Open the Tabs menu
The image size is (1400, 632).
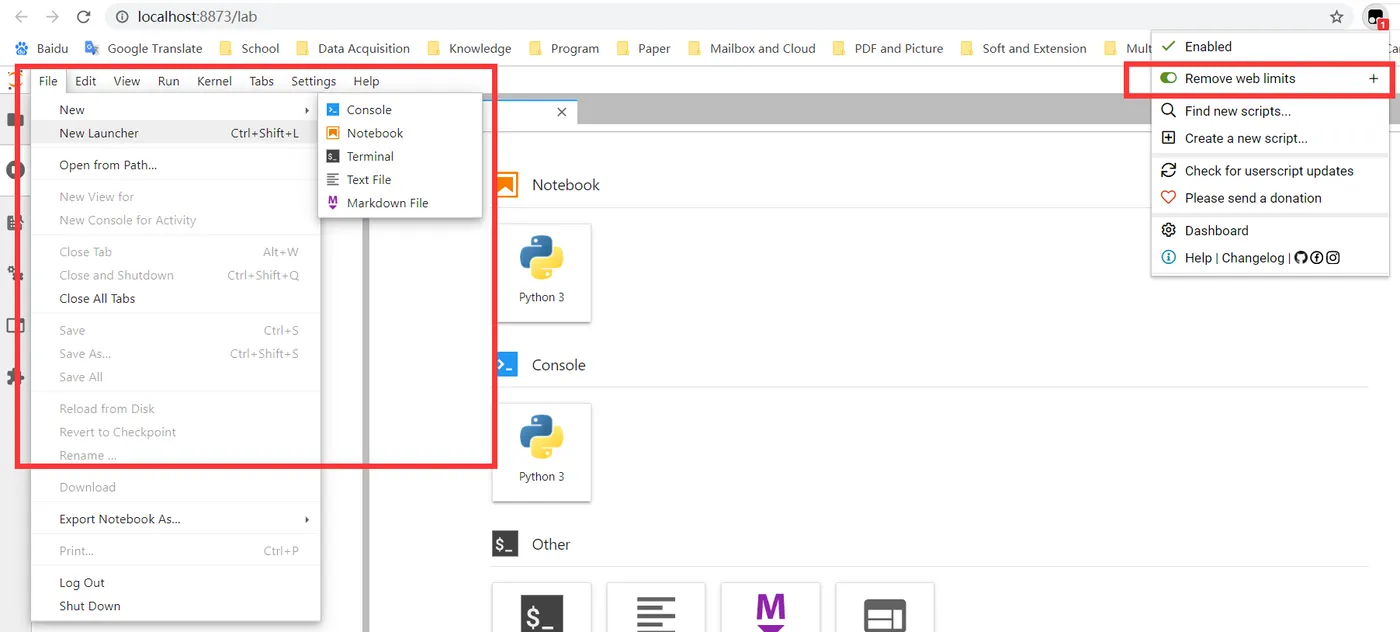coord(261,81)
